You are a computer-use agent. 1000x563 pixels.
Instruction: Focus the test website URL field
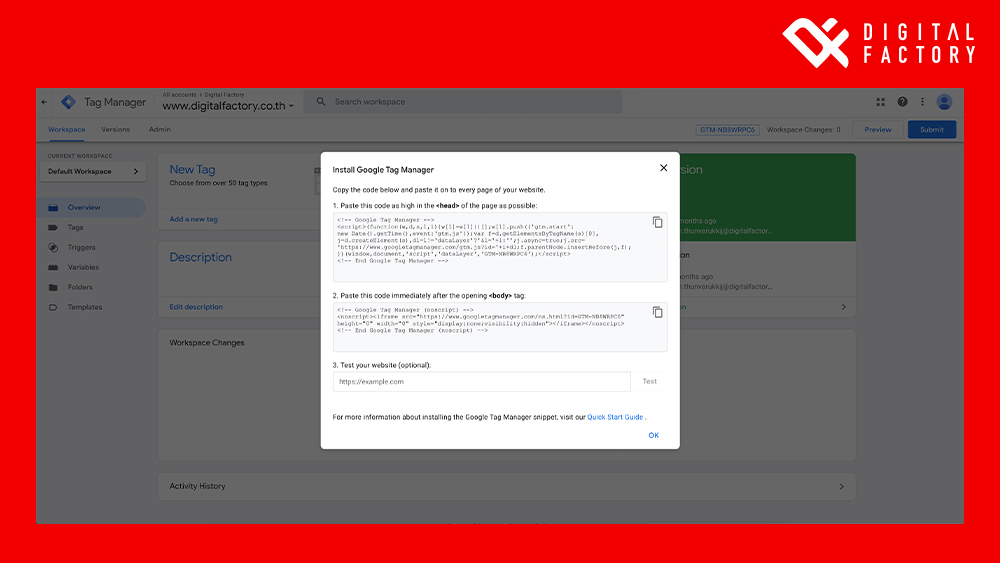coord(481,382)
